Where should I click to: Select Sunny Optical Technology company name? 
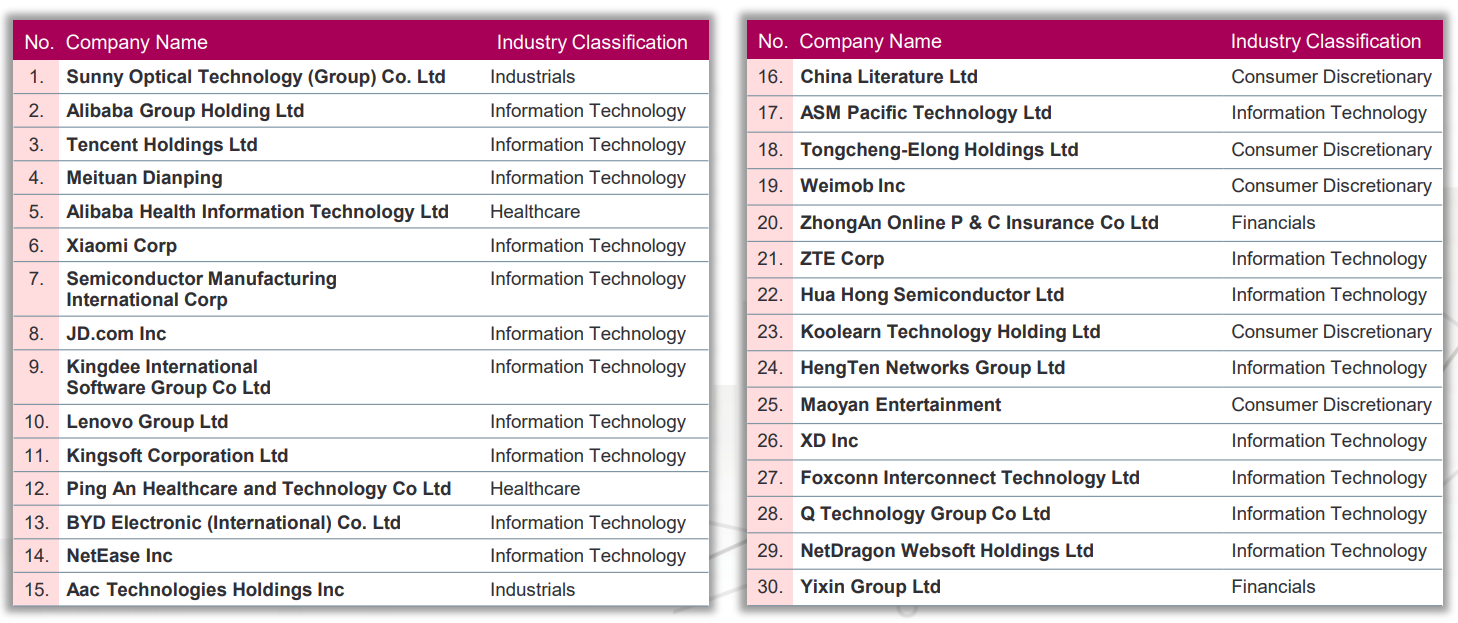(x=255, y=77)
